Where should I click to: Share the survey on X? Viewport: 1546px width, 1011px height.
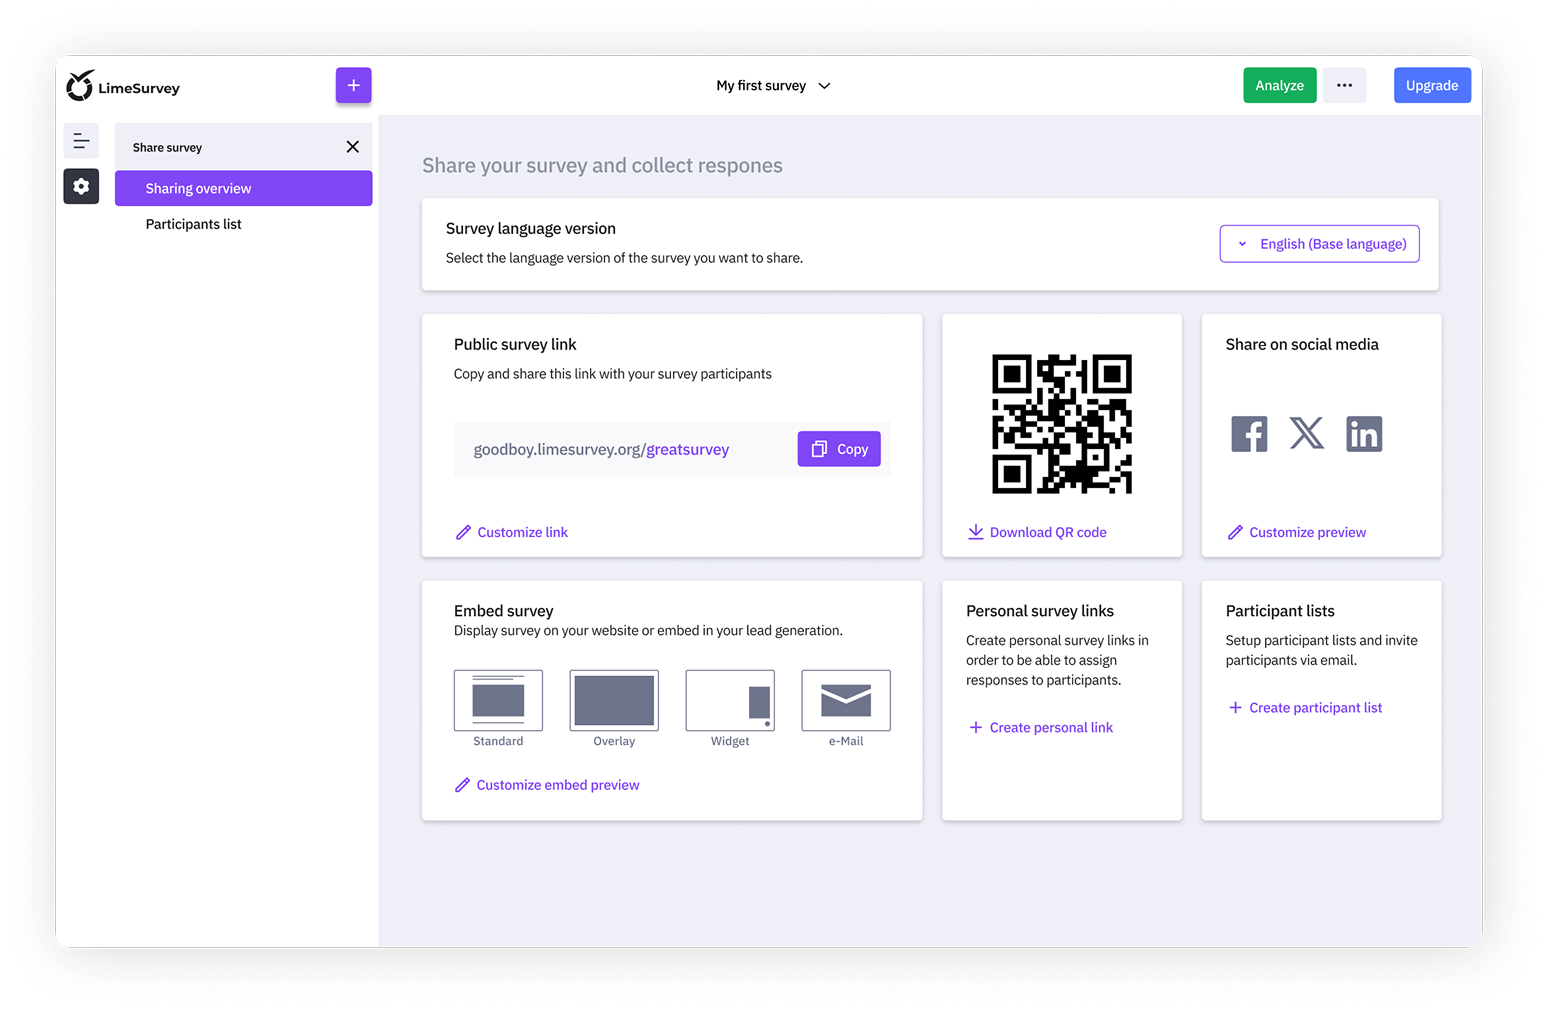pos(1306,433)
